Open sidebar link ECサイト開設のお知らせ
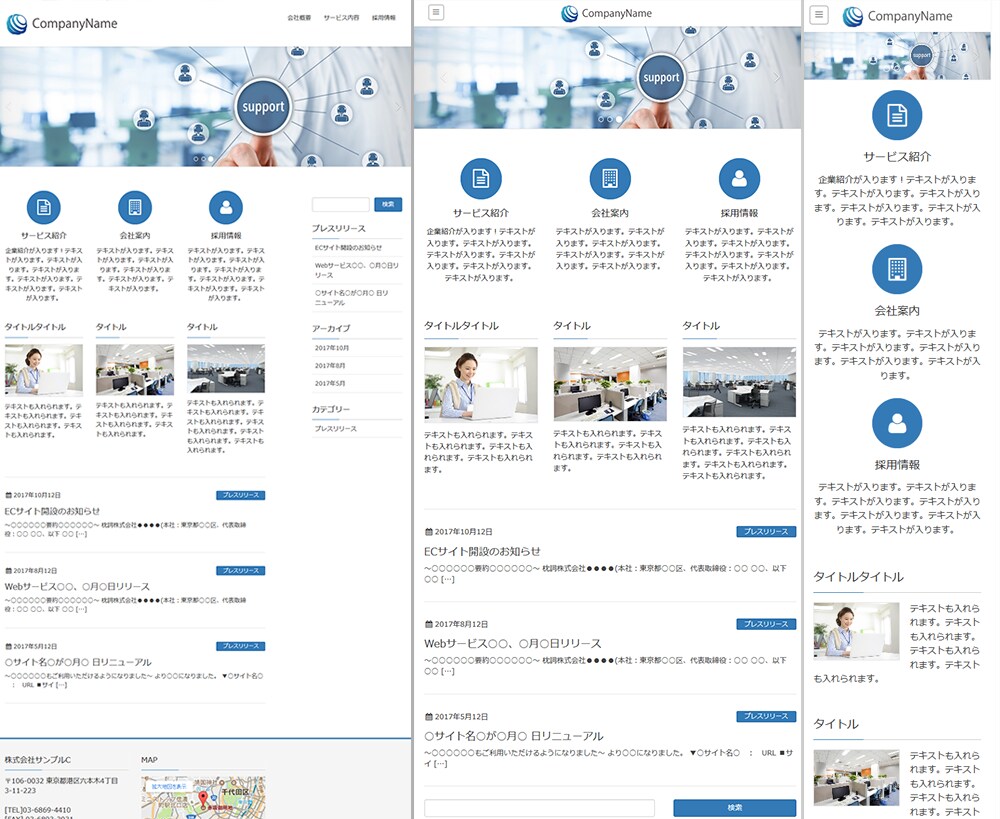Screen dimensions: 1000x819 pyautogui.click(x=348, y=247)
